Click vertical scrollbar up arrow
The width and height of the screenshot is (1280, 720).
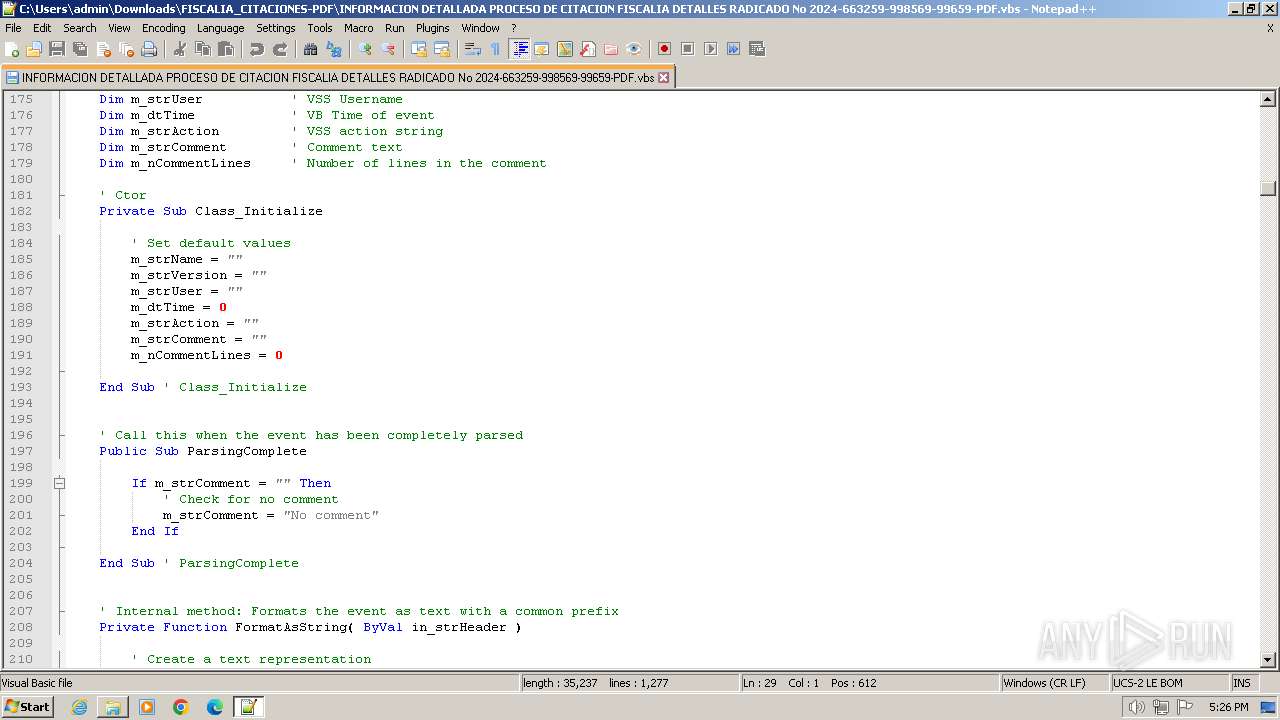1268,99
